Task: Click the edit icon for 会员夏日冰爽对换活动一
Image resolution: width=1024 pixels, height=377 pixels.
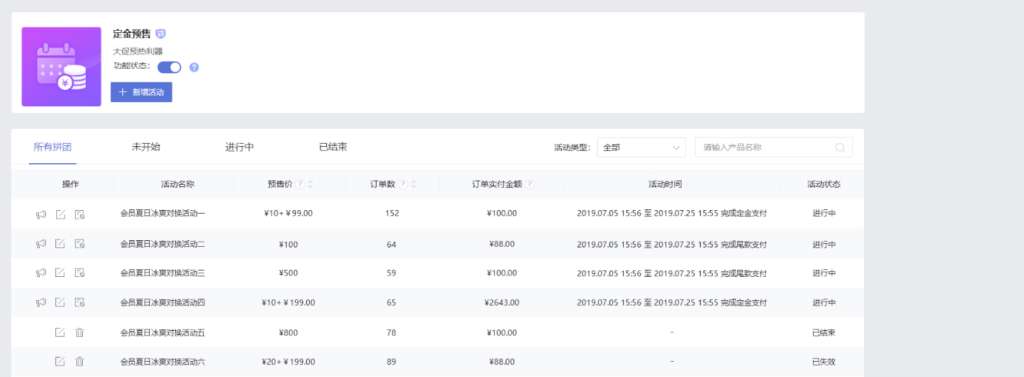Action: pyautogui.click(x=60, y=214)
